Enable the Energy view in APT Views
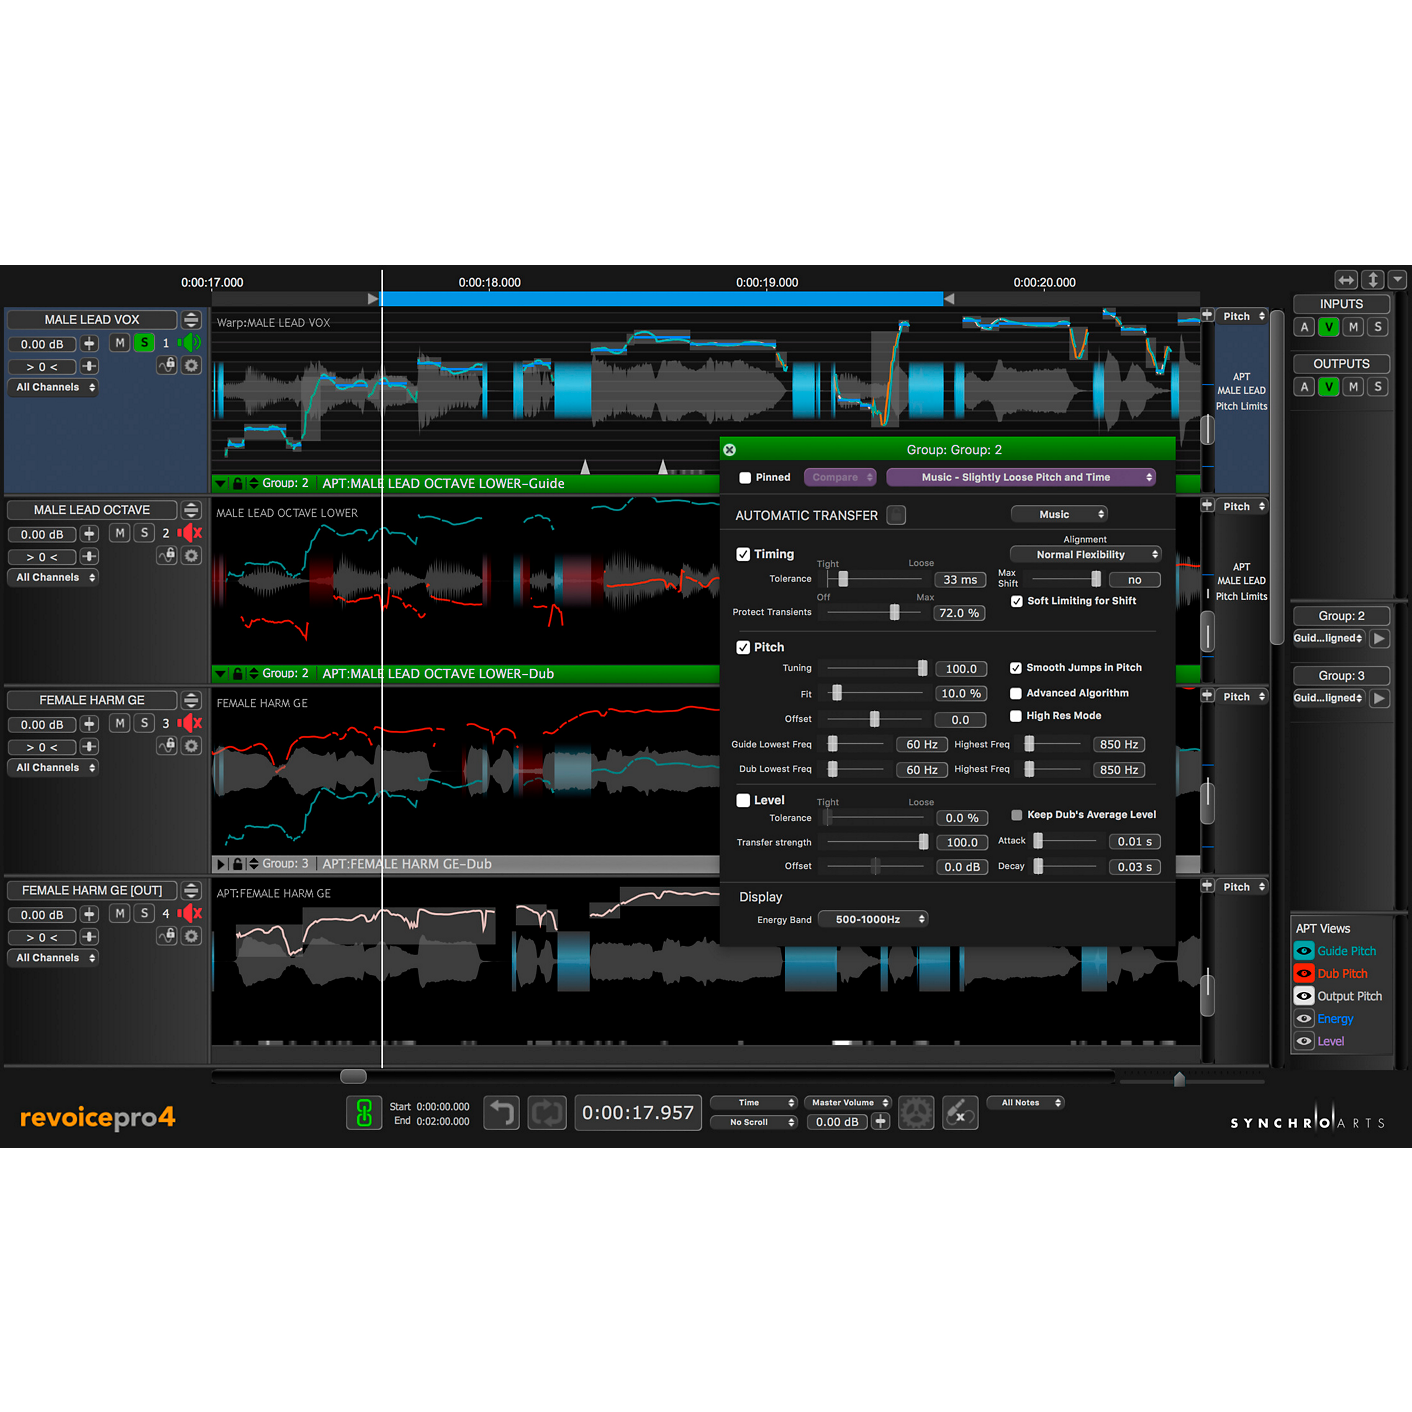Screen dimensions: 1412x1412 point(1304,1018)
